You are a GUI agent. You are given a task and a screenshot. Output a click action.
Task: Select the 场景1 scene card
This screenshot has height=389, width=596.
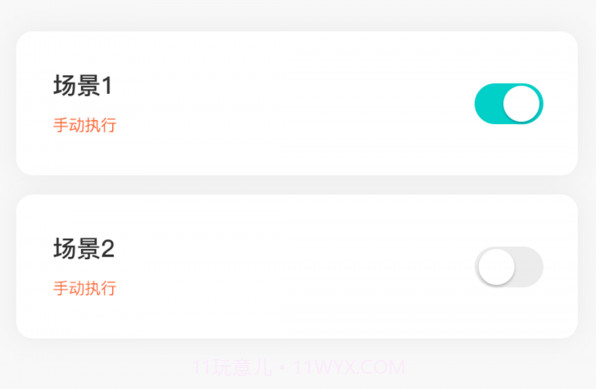point(297,103)
